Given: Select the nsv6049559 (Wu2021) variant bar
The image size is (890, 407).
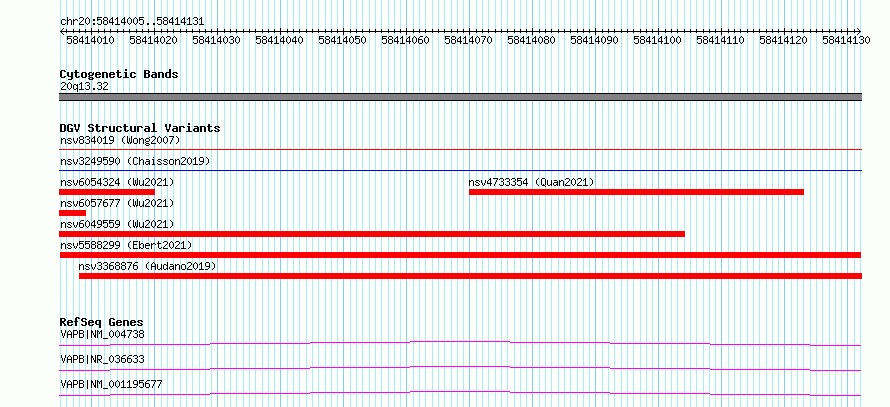Looking at the screenshot, I should 372,234.
